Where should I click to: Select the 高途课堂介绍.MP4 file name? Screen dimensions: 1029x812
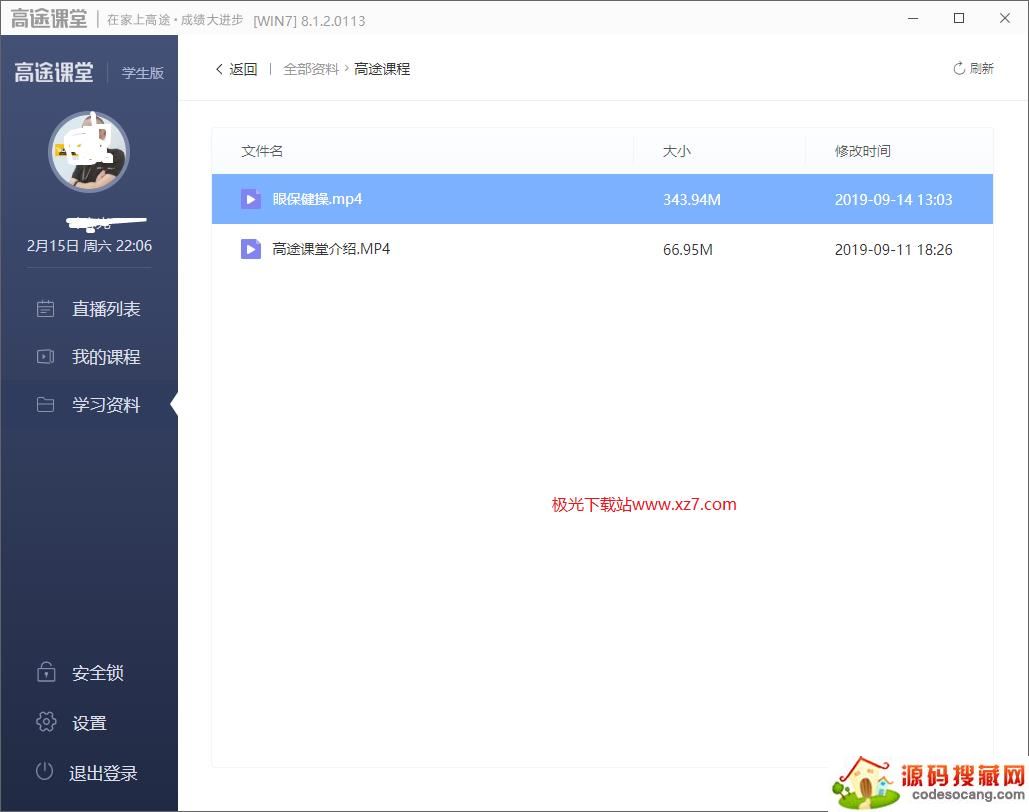[331, 249]
